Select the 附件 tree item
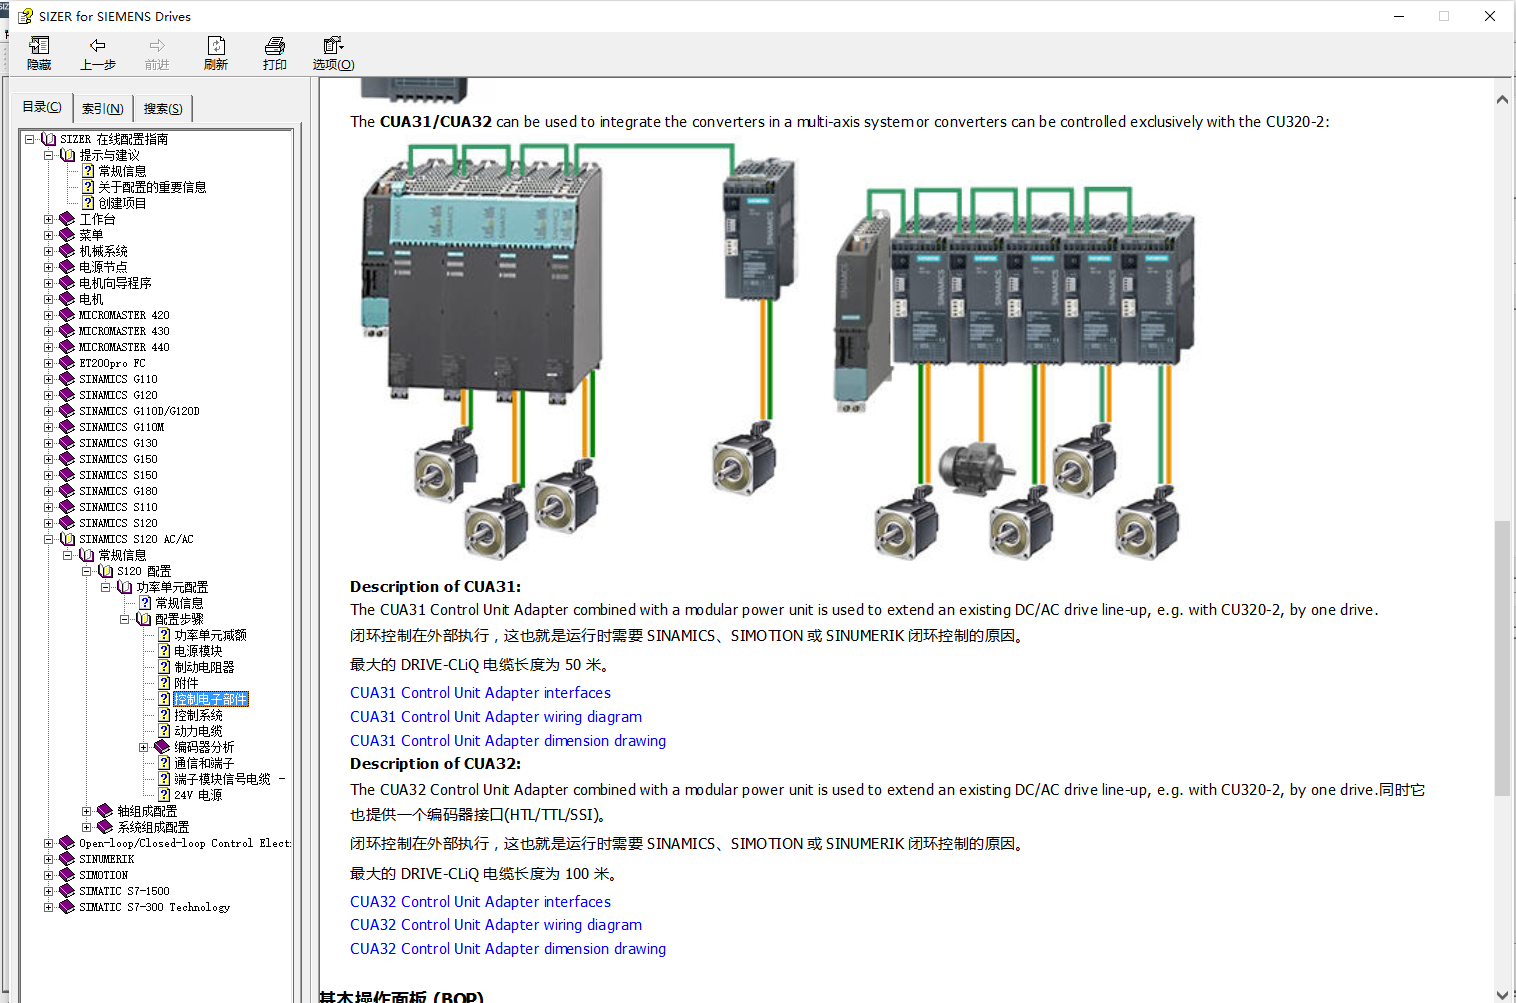Image resolution: width=1516 pixels, height=1003 pixels. coord(186,683)
